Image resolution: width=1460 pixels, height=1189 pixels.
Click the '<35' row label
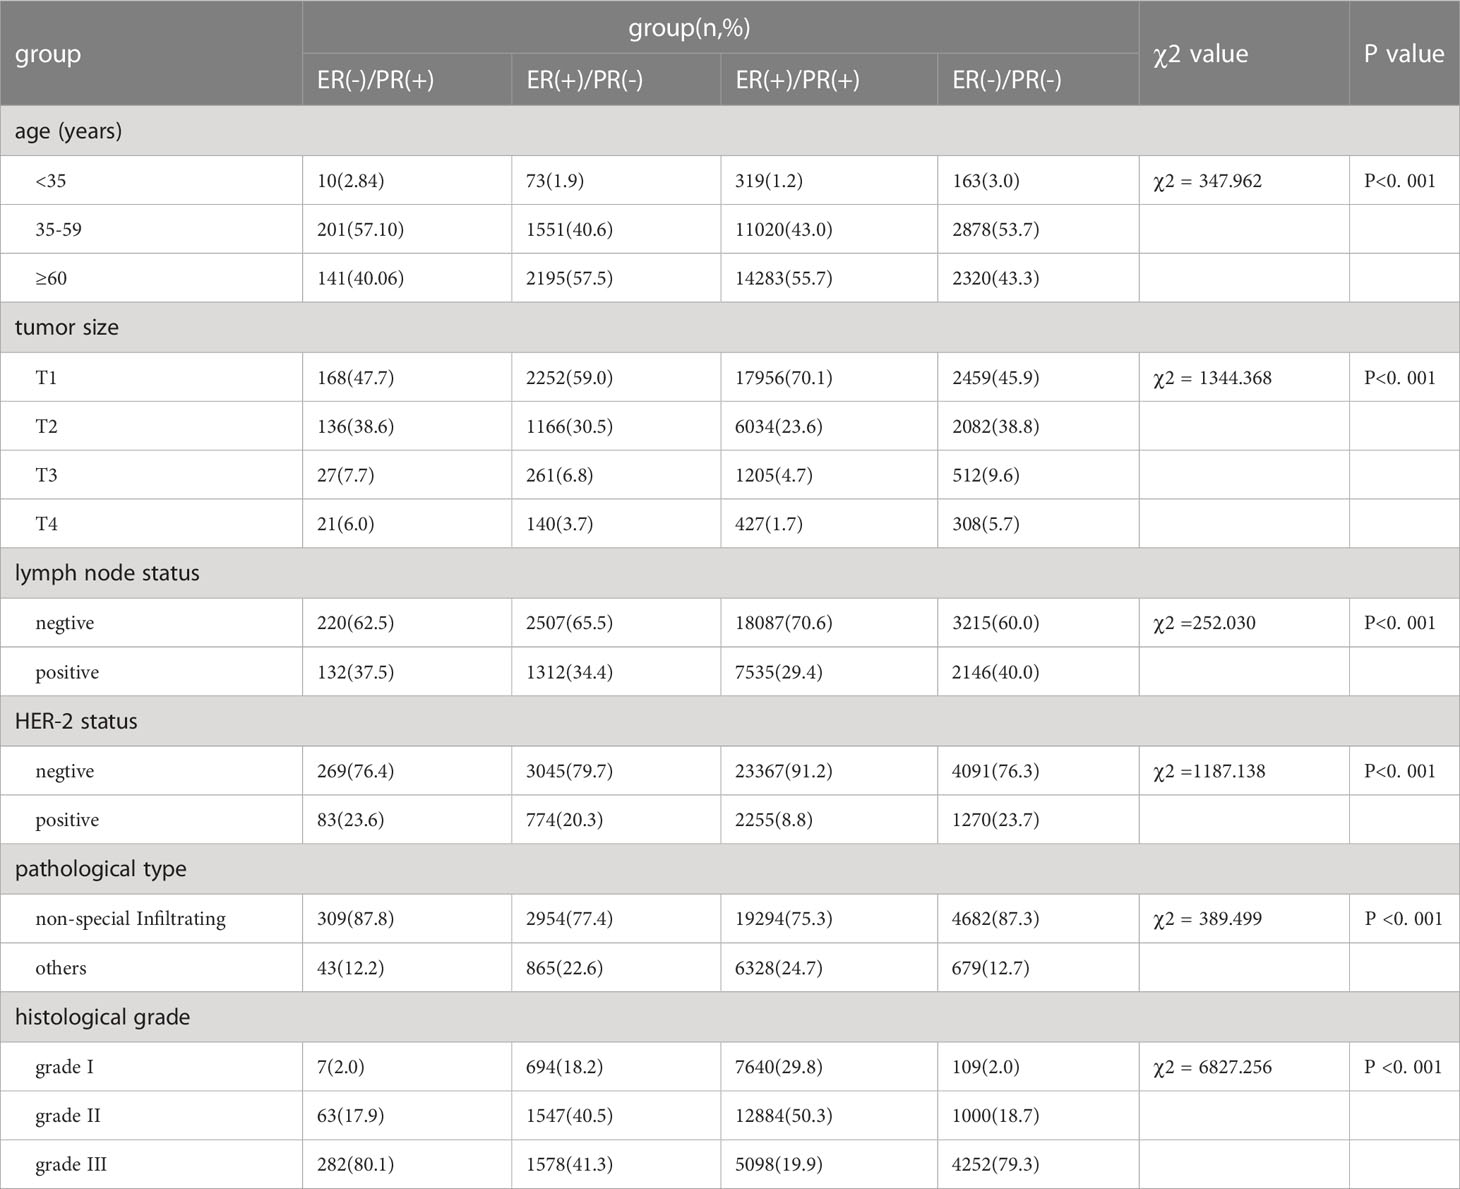[51, 181]
